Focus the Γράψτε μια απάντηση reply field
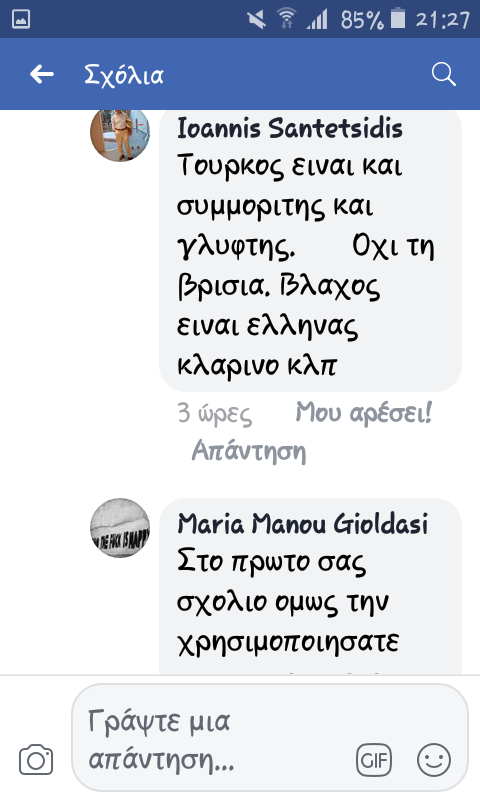The height and width of the screenshot is (800, 480). pyautogui.click(x=270, y=738)
